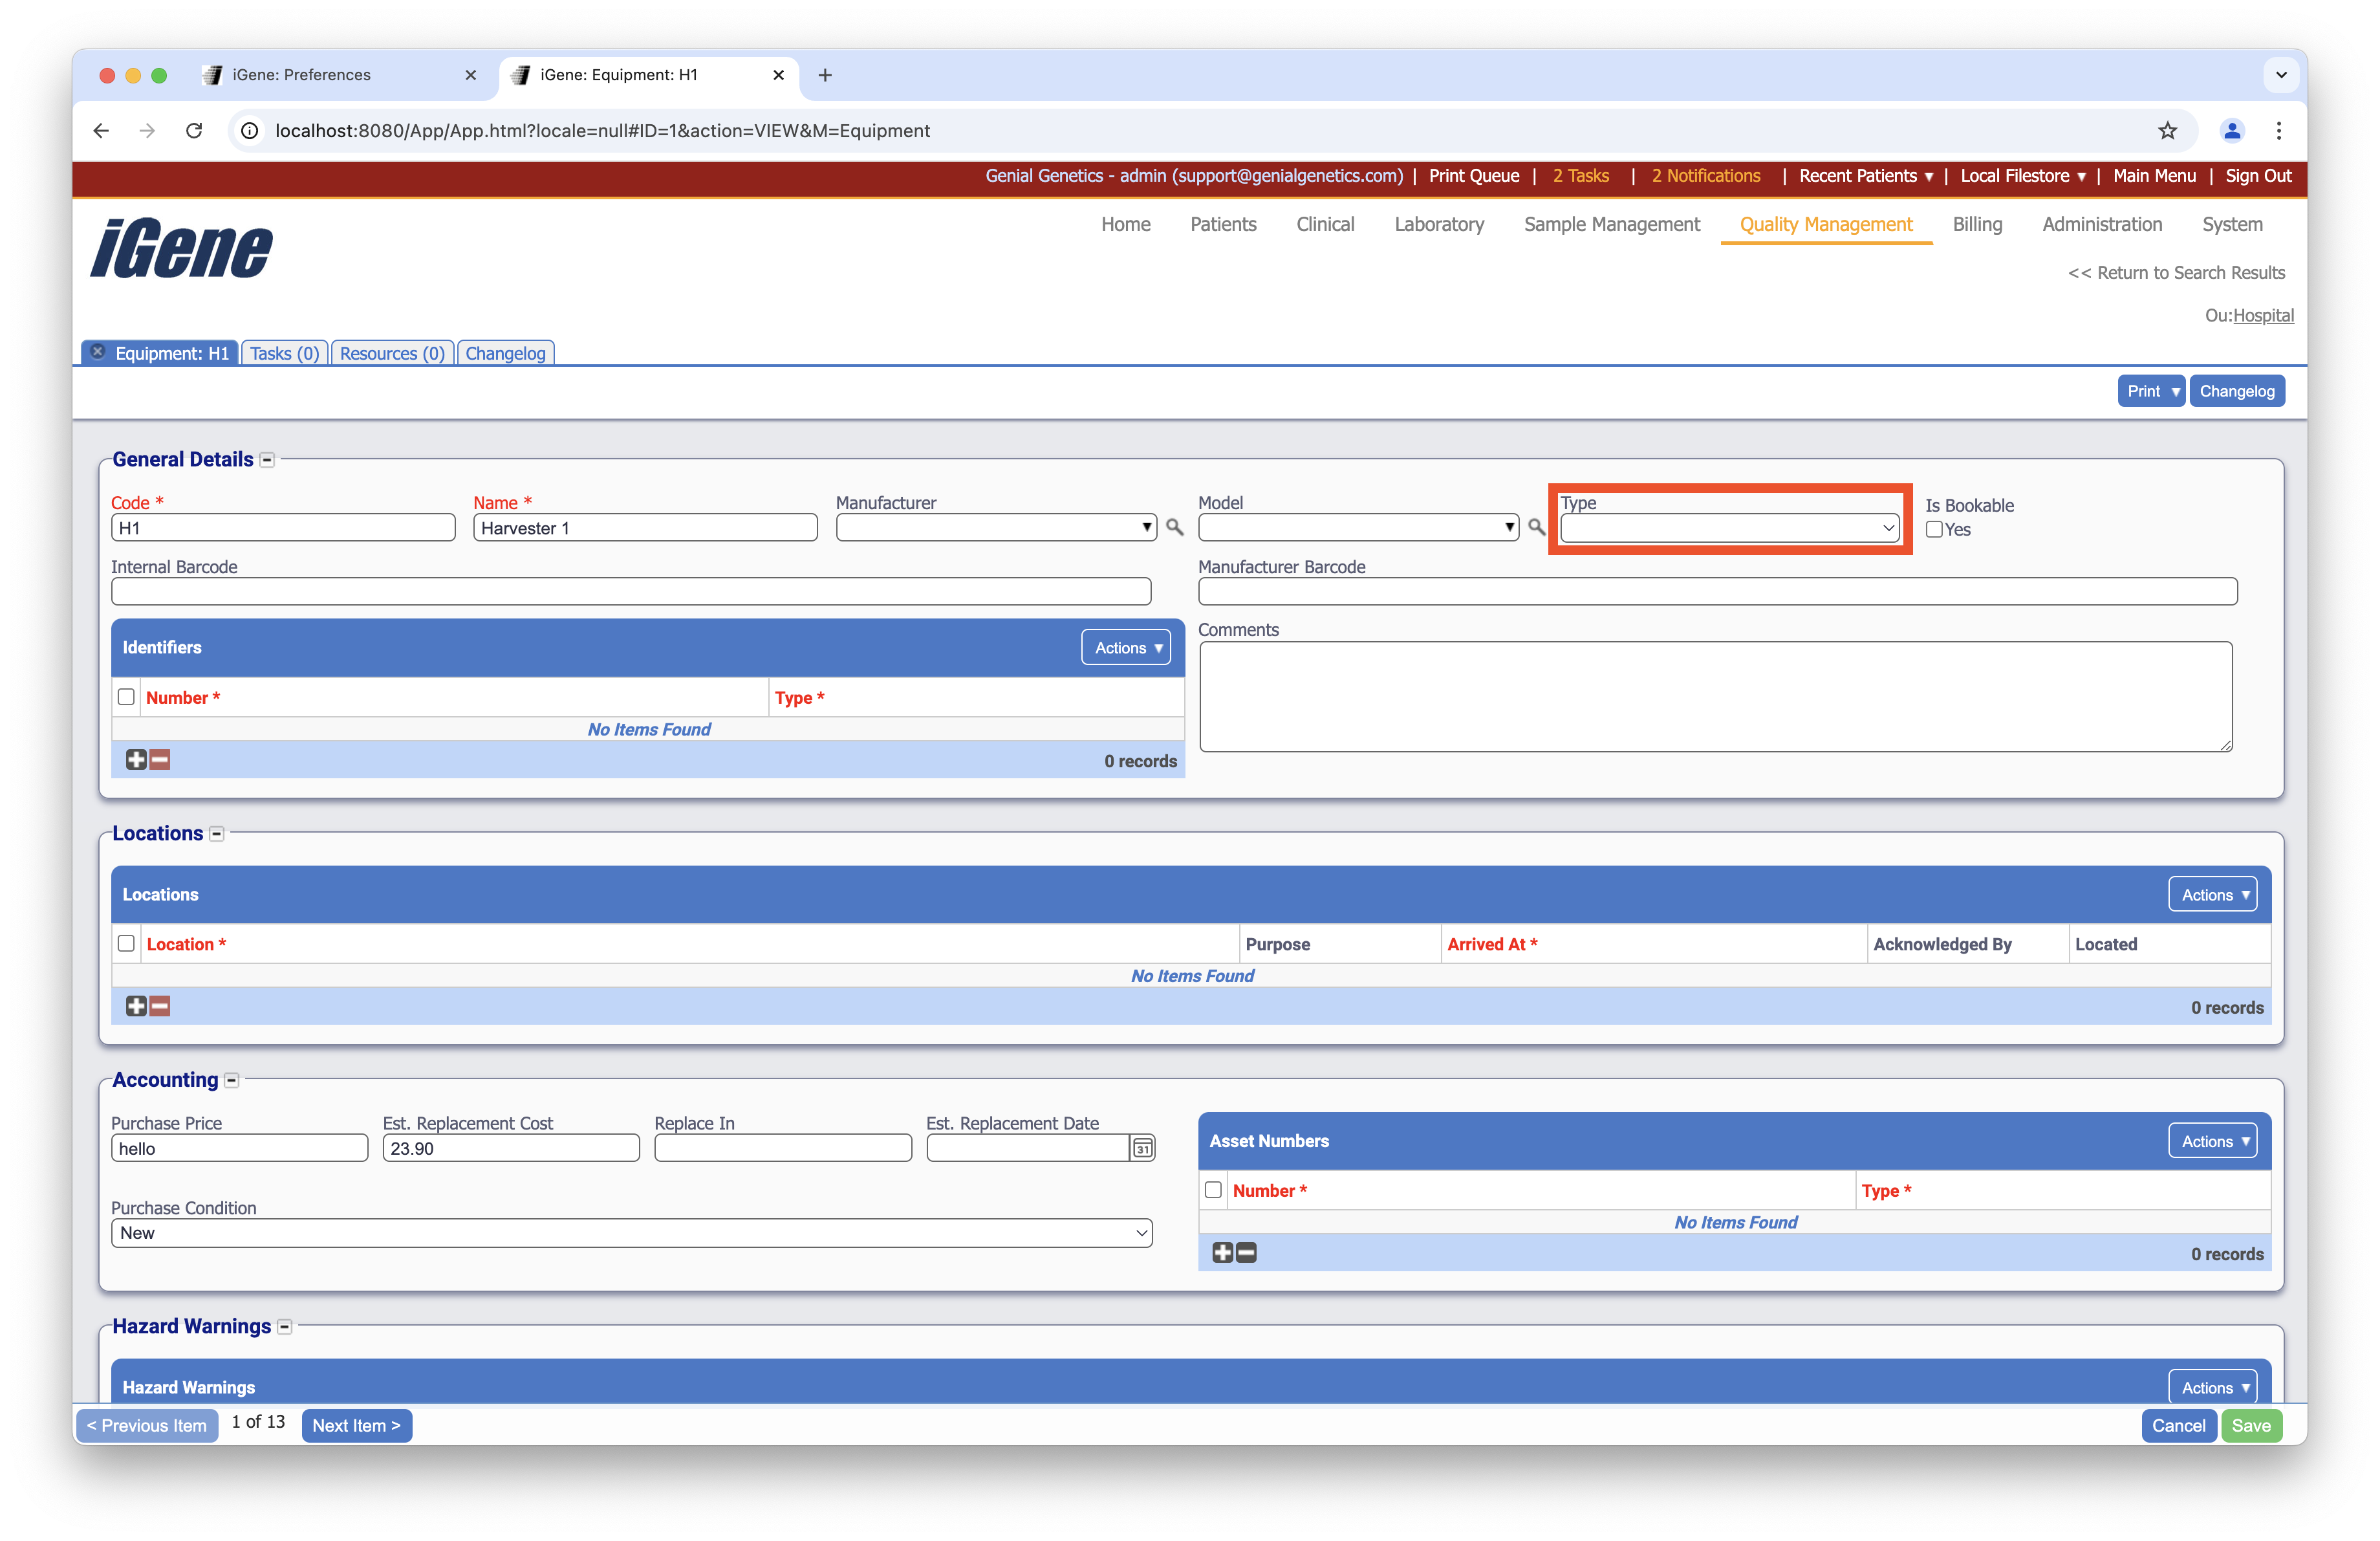Open the Purchase Condition dropdown

click(x=631, y=1233)
